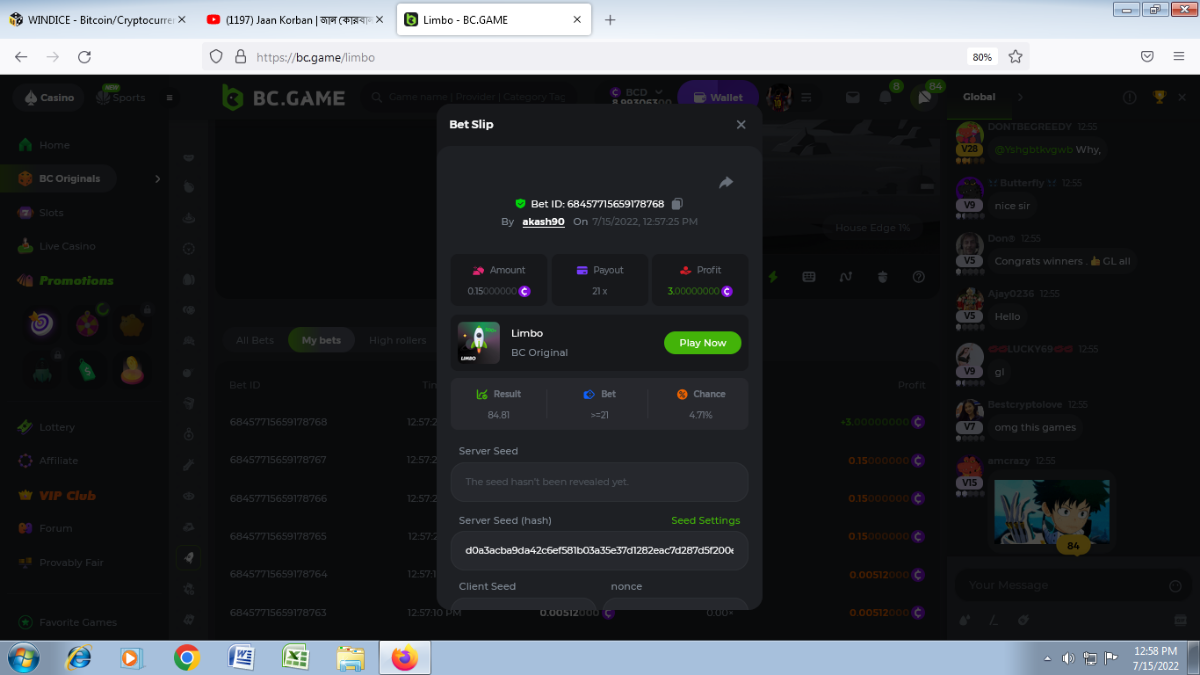Open akash90 user profile link
This screenshot has width=1200, height=675.
tap(543, 222)
